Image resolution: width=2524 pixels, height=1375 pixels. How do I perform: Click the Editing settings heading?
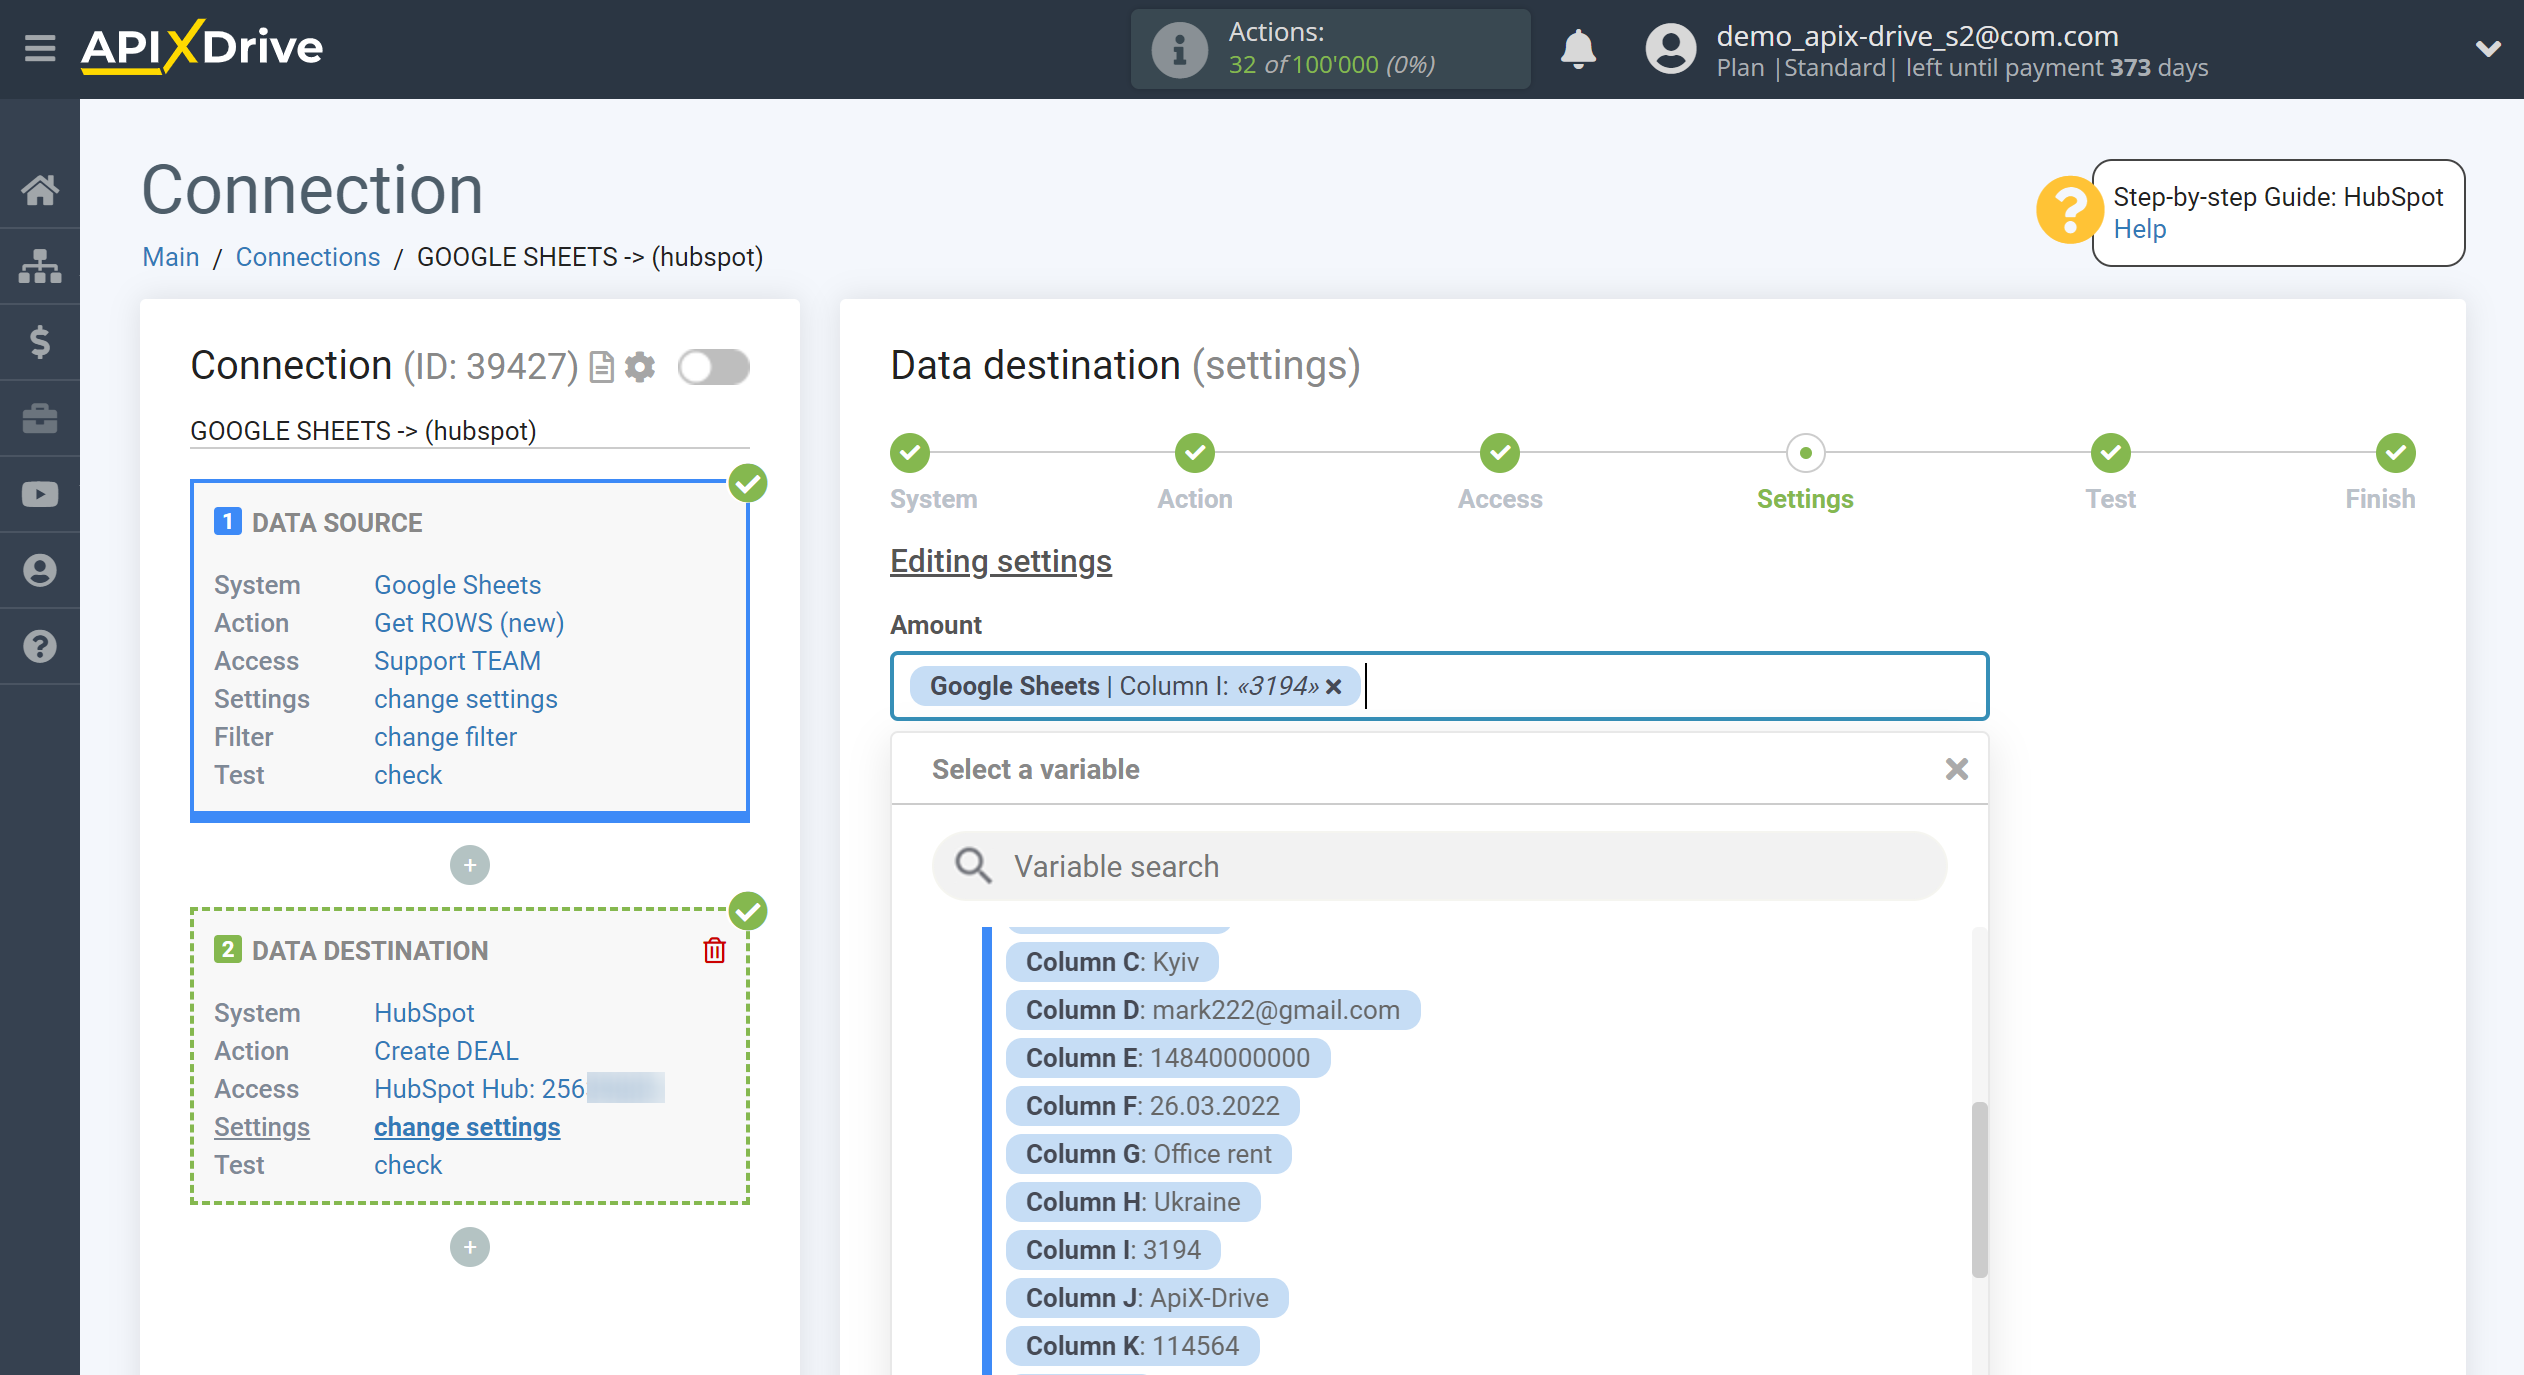[1001, 561]
